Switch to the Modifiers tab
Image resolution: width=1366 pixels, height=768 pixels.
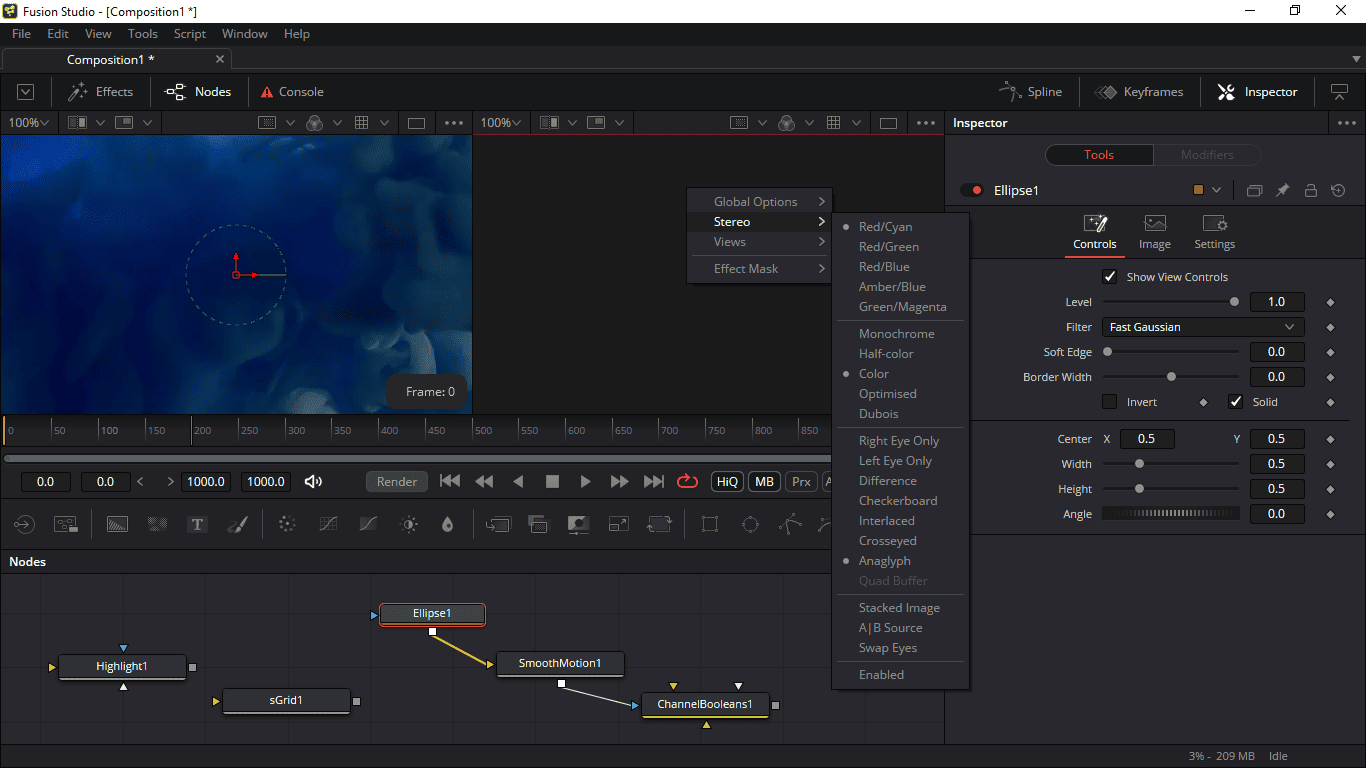(x=1207, y=155)
